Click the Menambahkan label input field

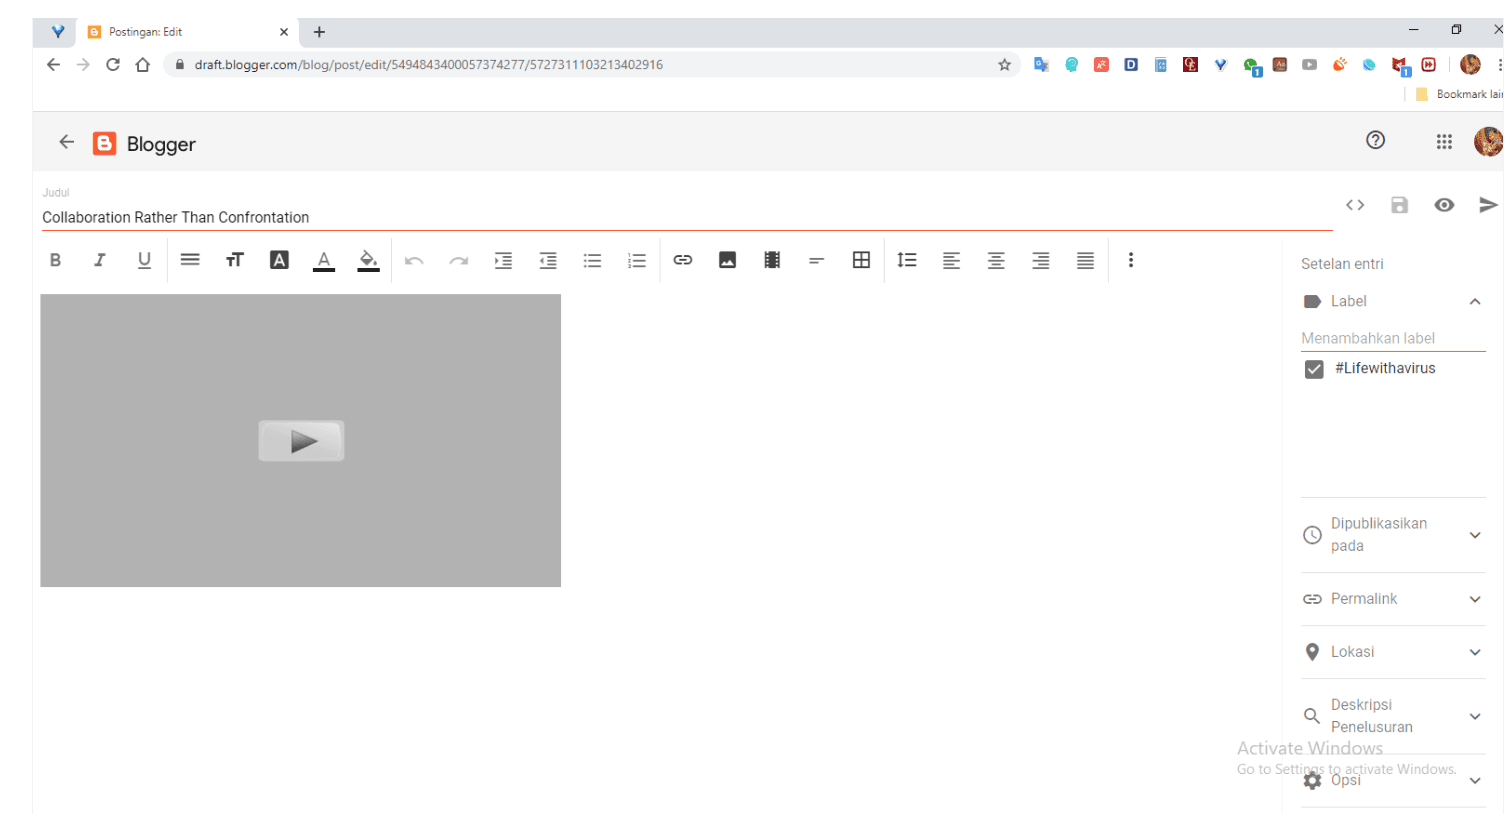[1392, 338]
